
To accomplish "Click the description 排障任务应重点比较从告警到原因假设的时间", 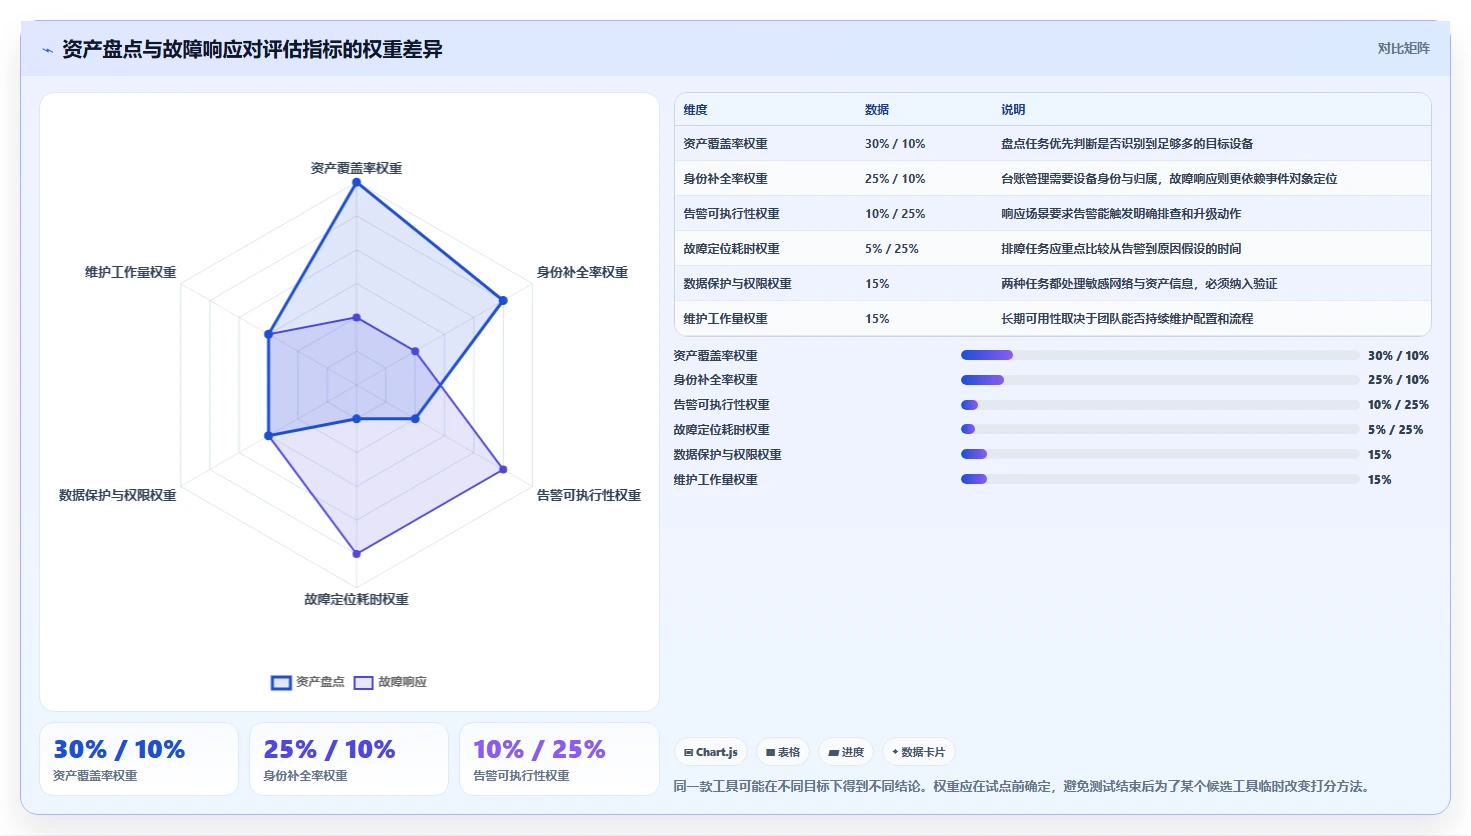I will pos(1121,249).
